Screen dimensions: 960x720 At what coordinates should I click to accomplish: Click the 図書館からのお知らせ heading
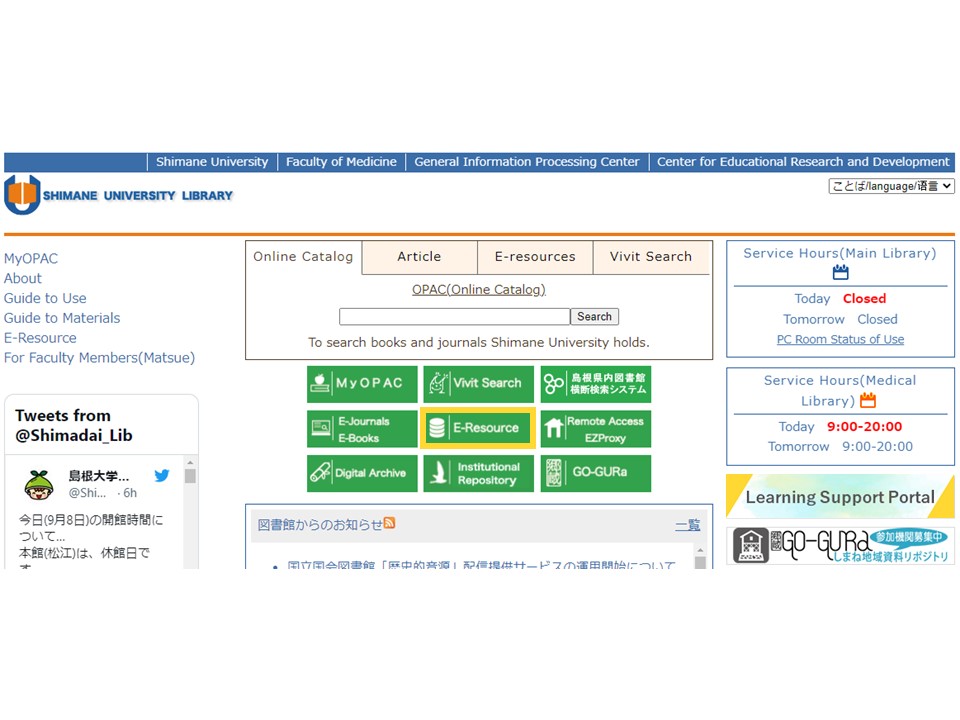(x=320, y=525)
